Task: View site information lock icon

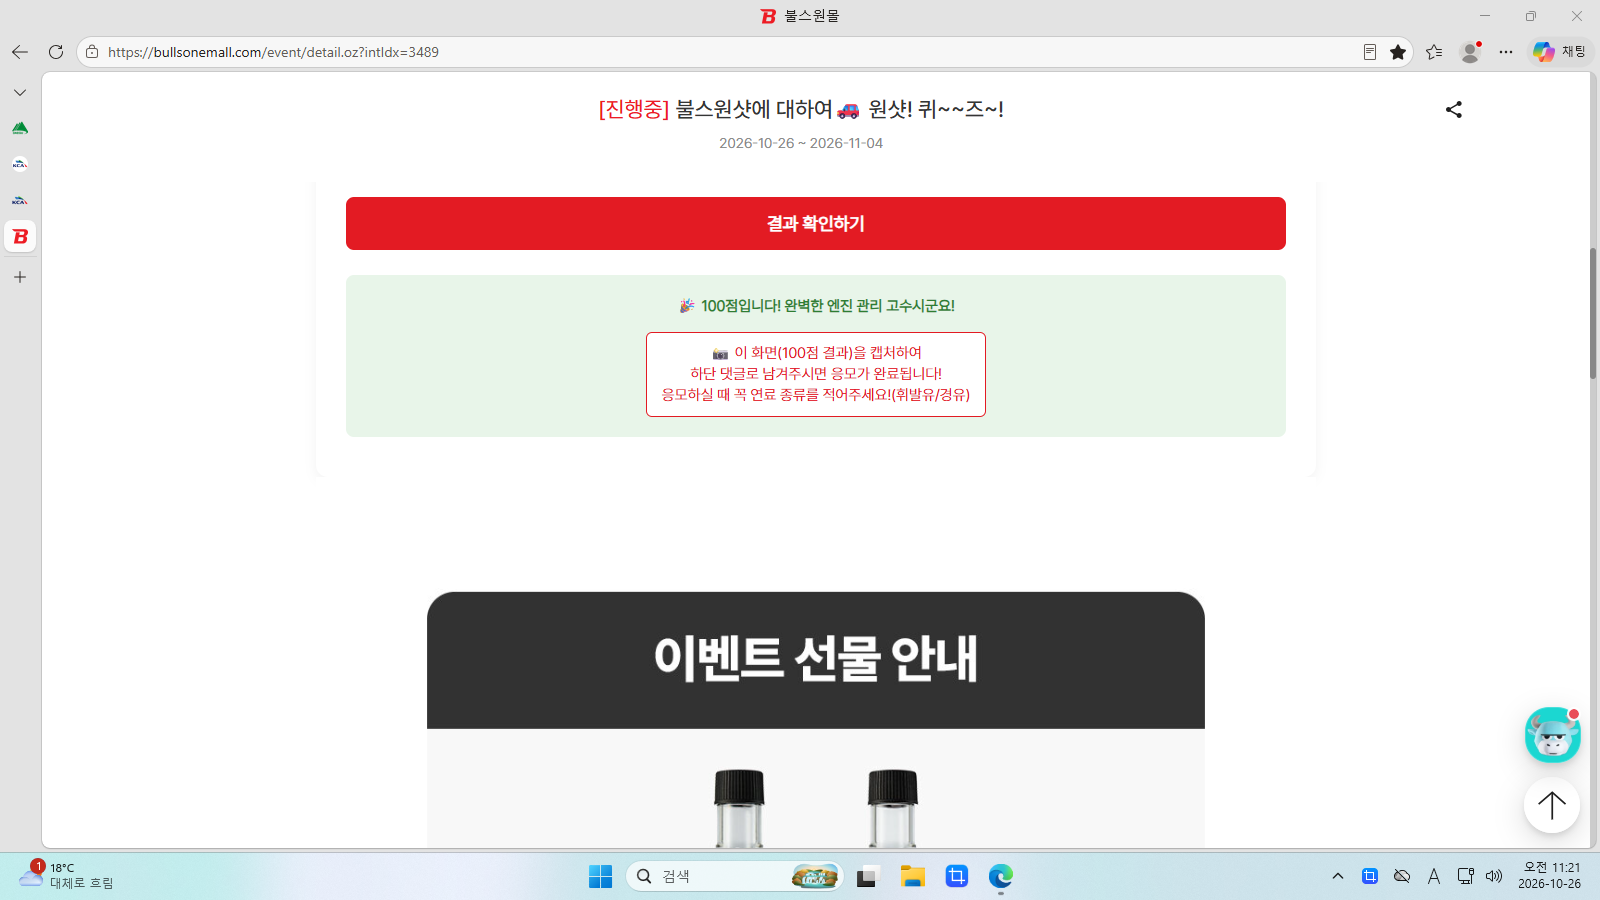Action: point(92,52)
